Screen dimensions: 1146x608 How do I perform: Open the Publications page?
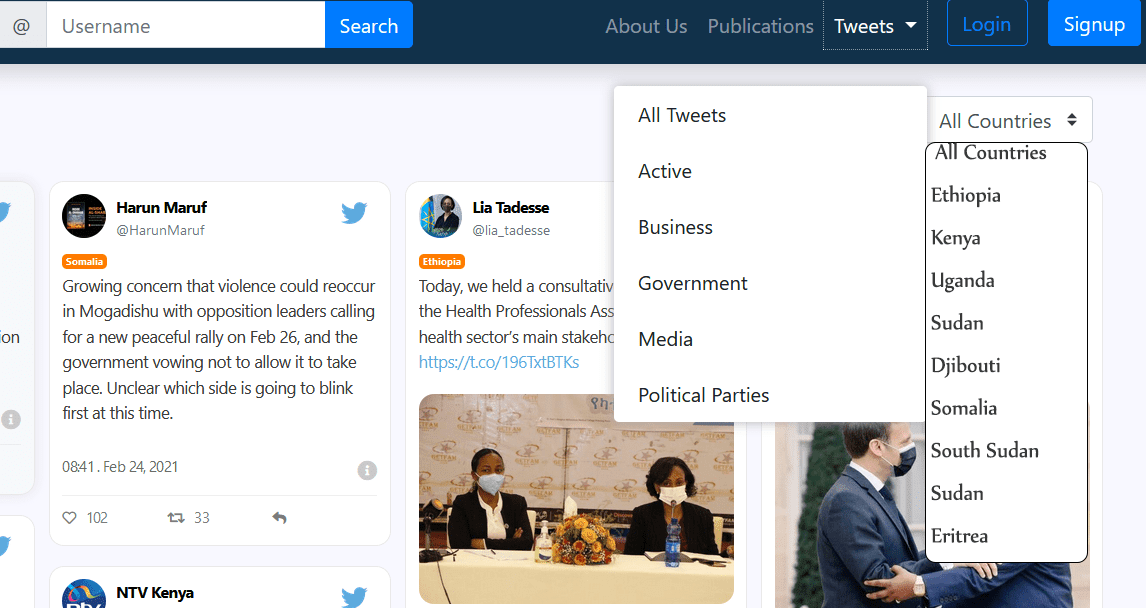click(760, 26)
